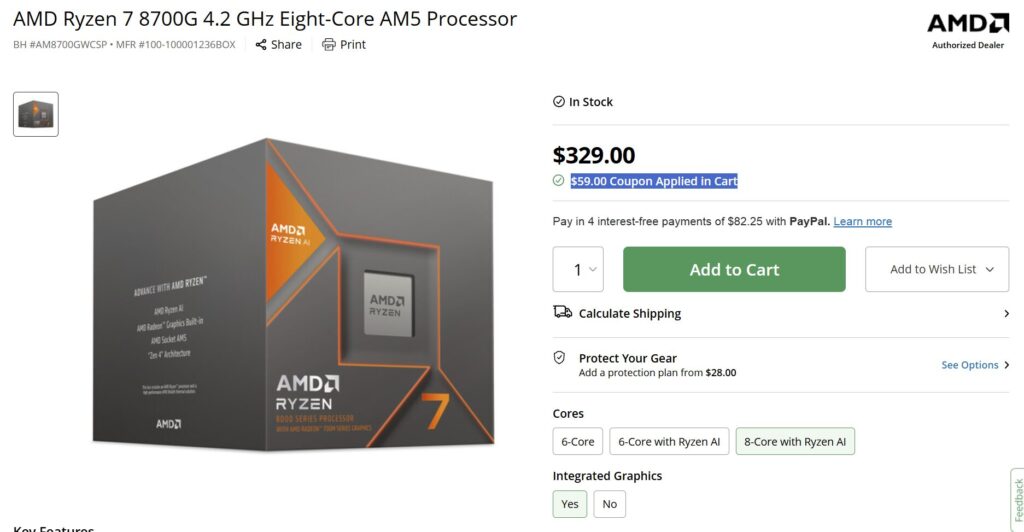Select the 6-Core option
The height and width of the screenshot is (532, 1024).
pos(578,441)
